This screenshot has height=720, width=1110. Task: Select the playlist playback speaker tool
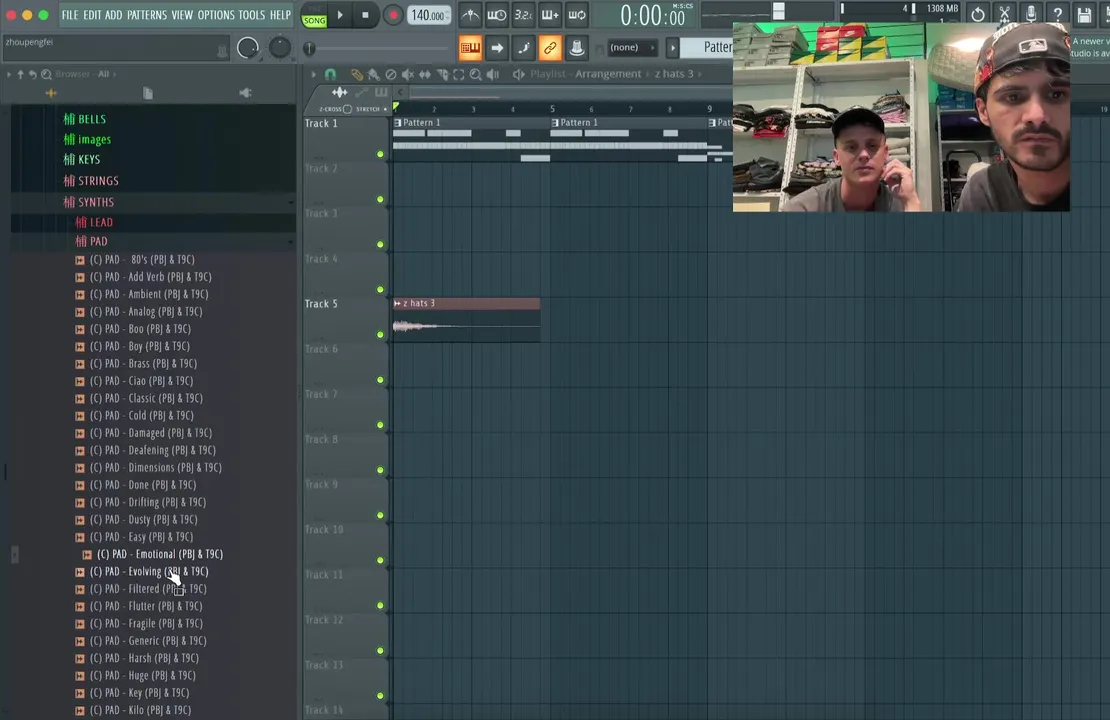pos(493,74)
